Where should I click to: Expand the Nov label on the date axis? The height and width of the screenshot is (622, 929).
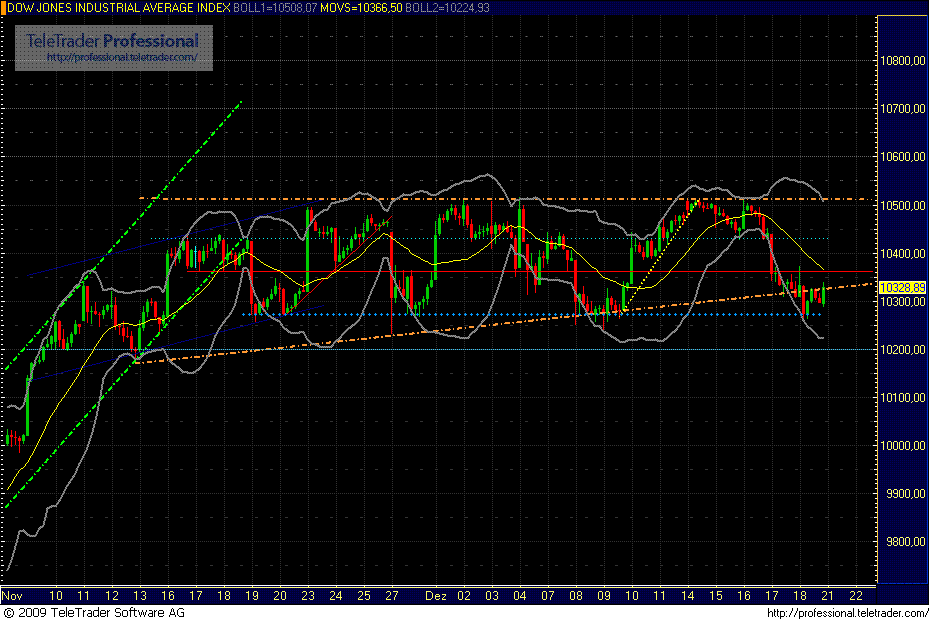tap(14, 595)
